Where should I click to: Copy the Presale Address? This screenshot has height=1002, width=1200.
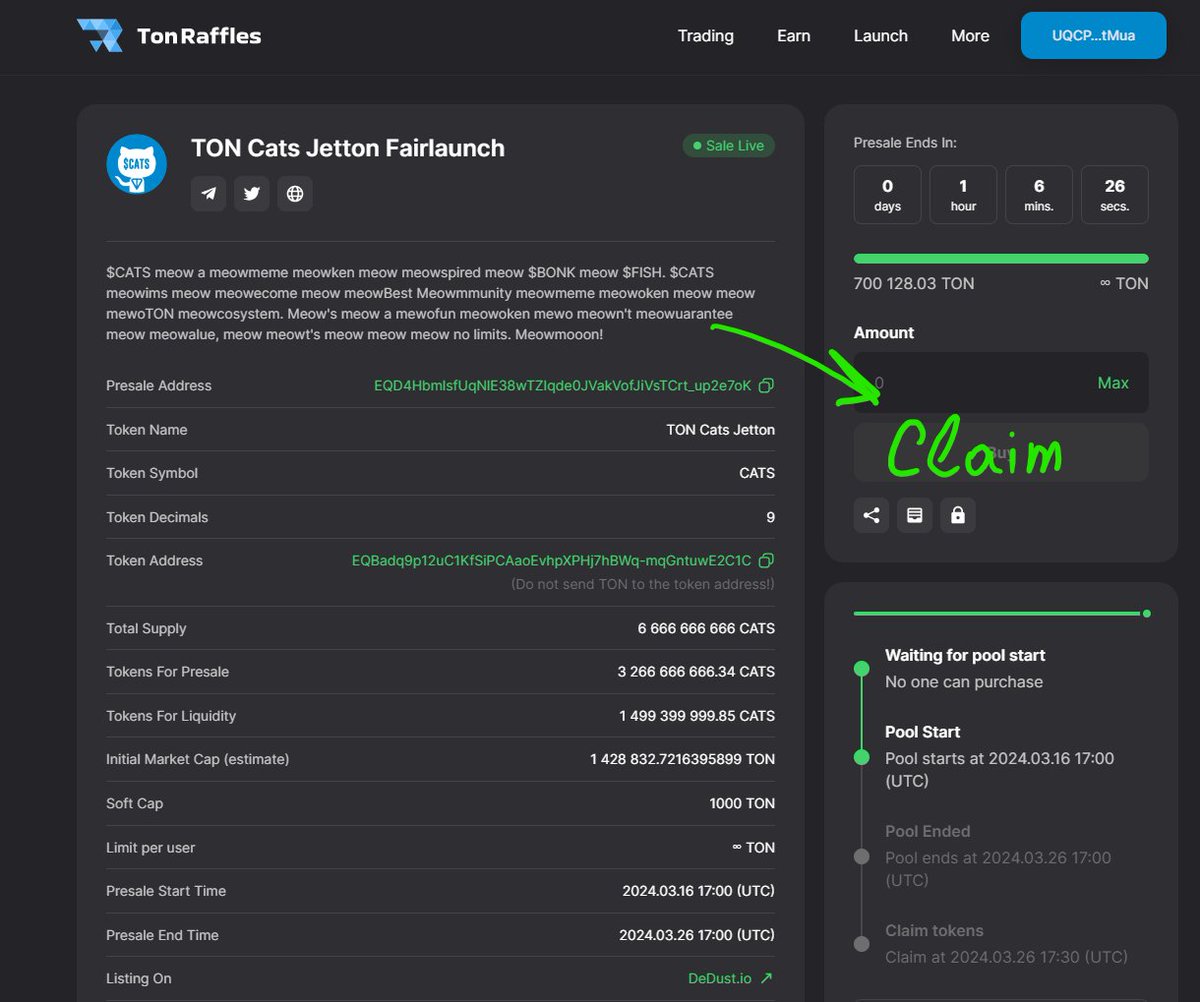click(766, 386)
